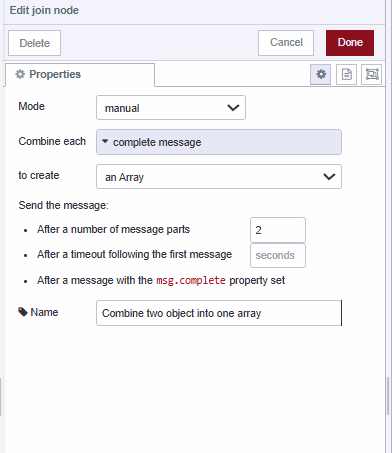This screenshot has height=453, width=392.
Task: Click the 'Mode' label
Action: (31, 106)
